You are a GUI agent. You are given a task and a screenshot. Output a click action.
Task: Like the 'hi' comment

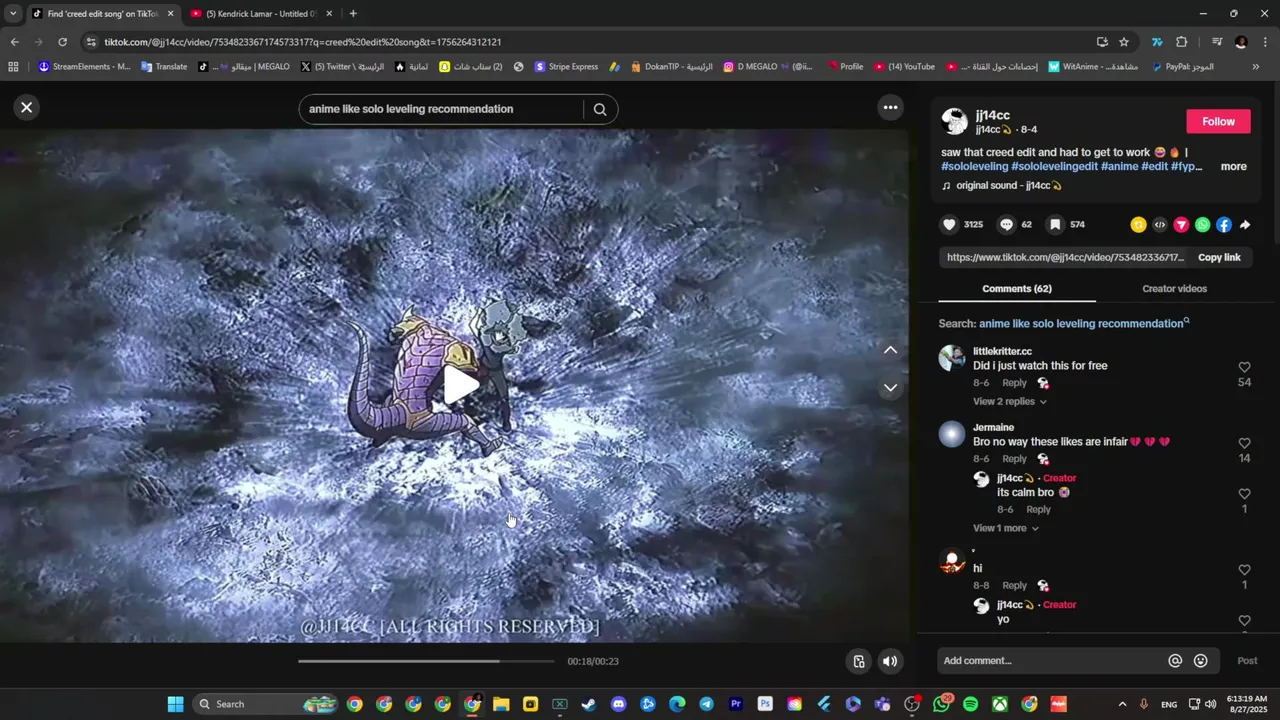1244,570
